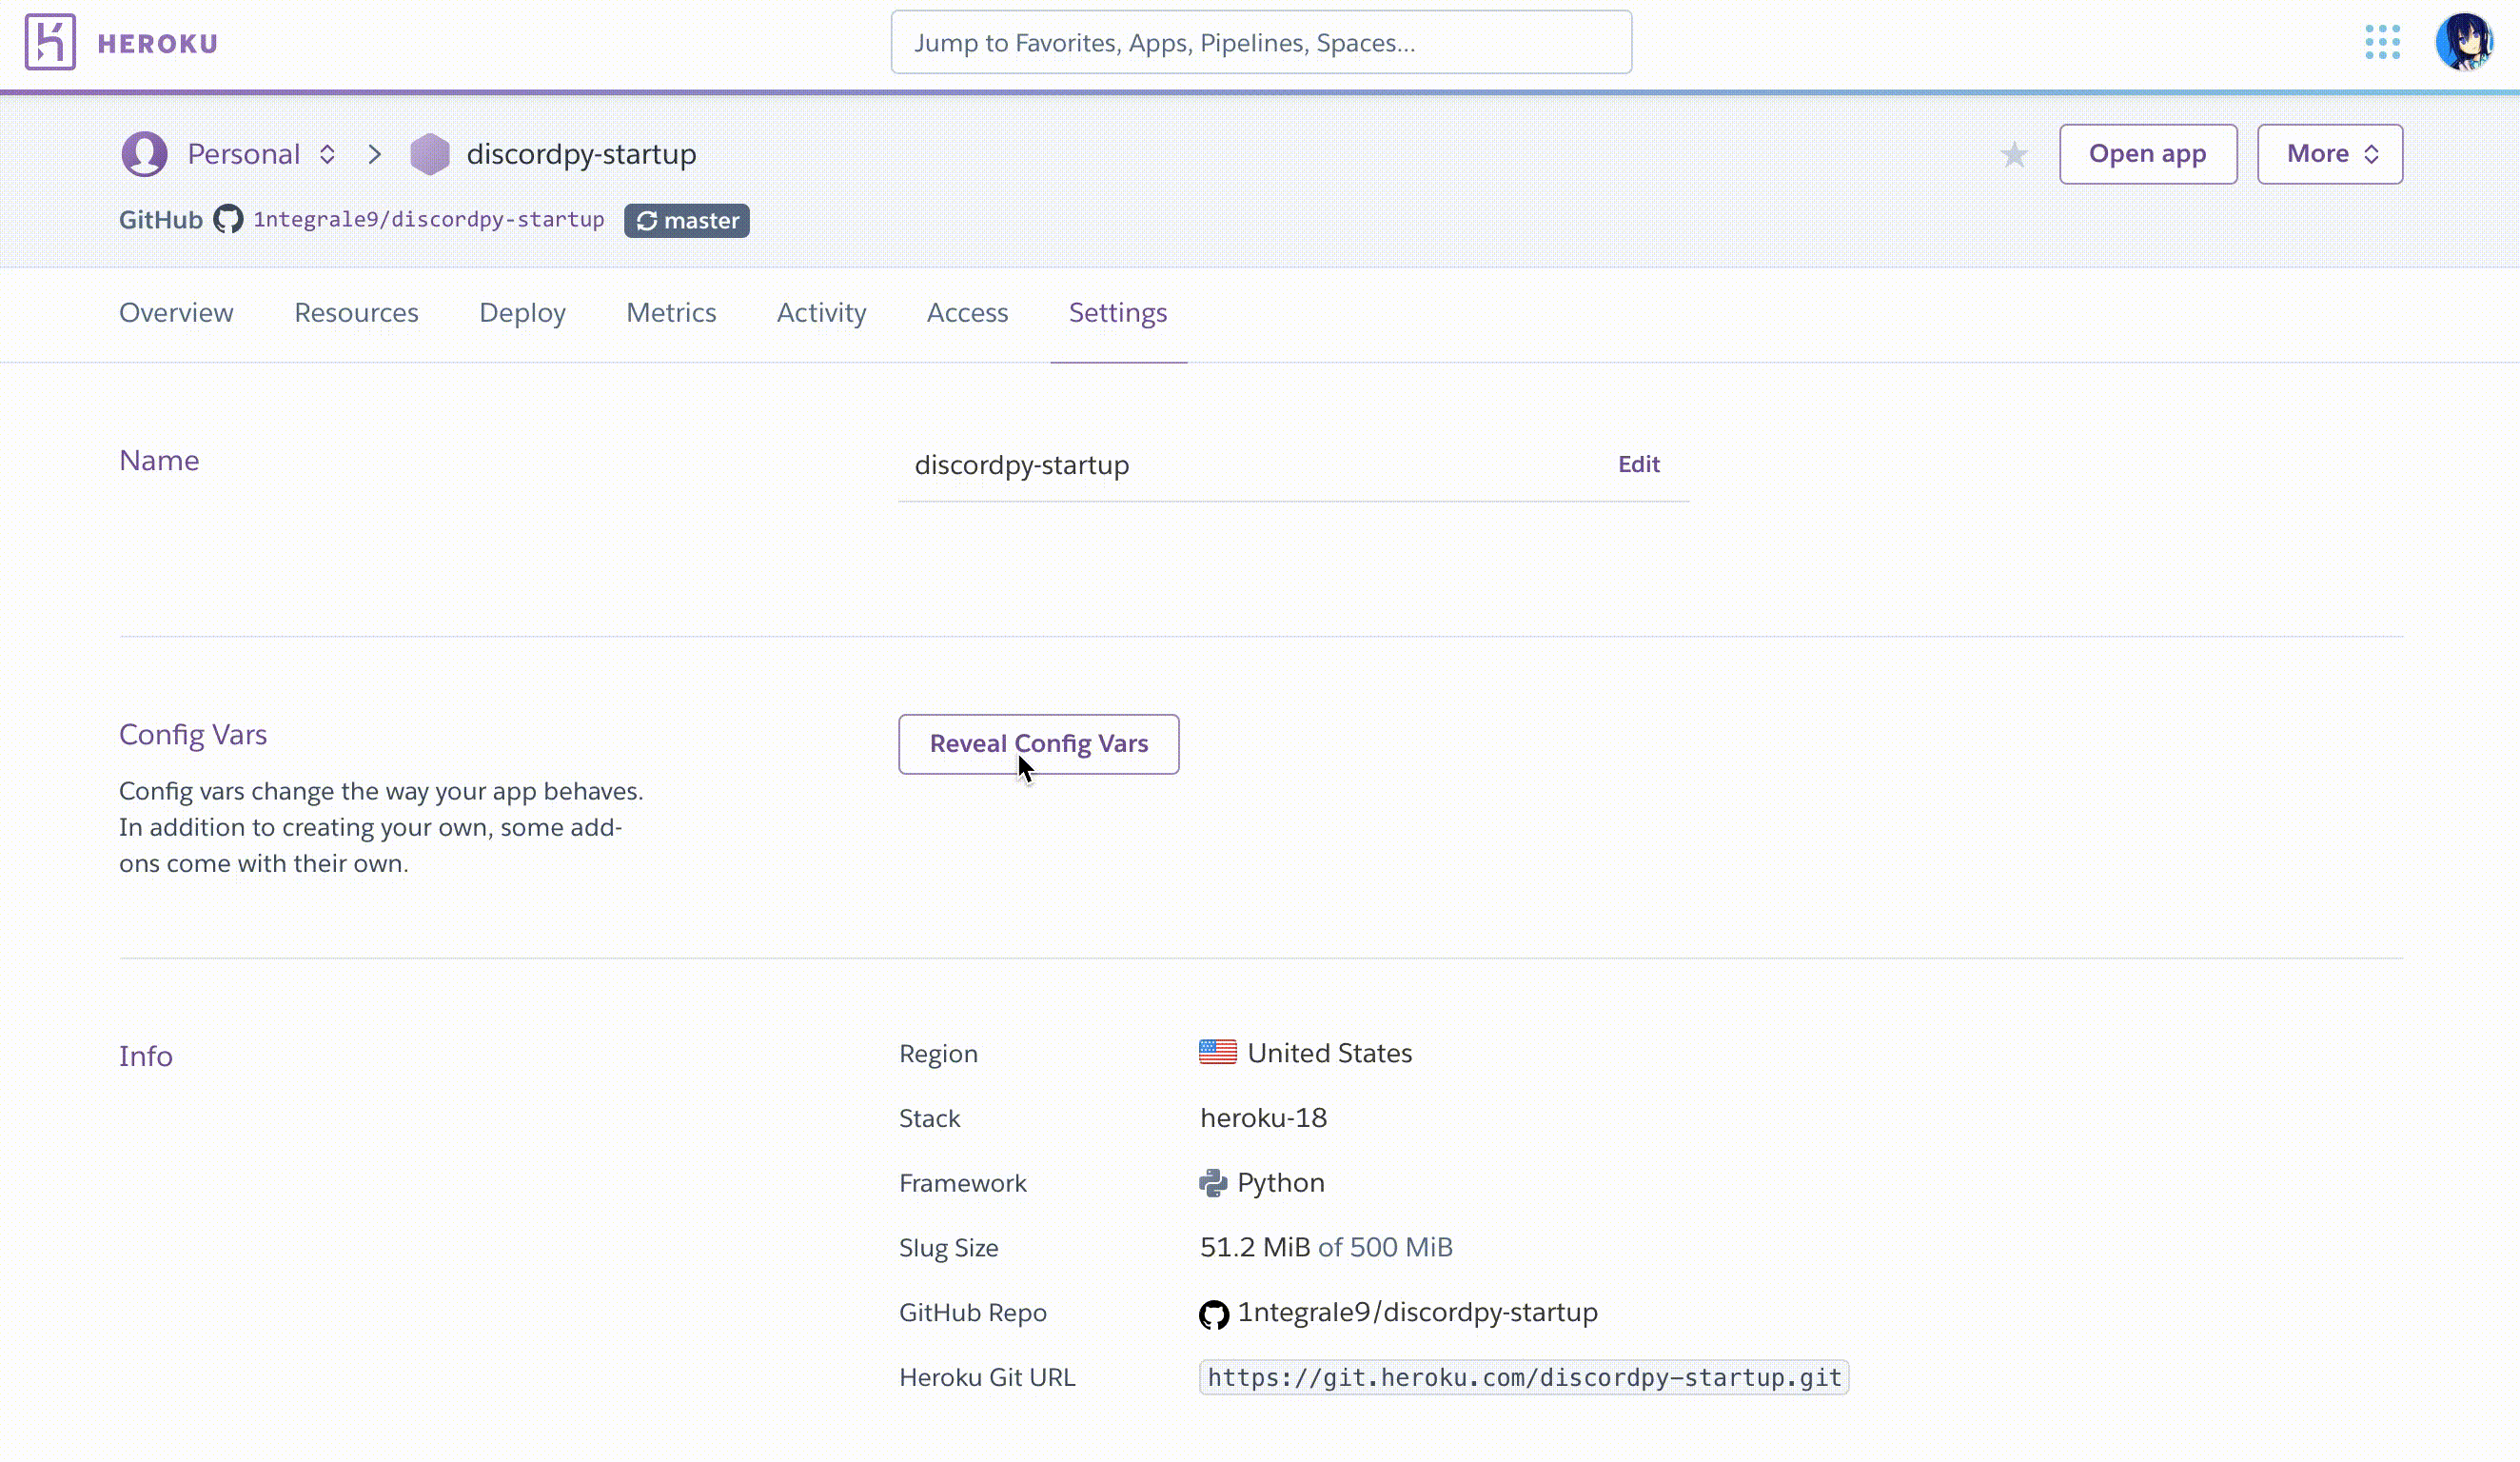Click the Heroku logo in top left
Screen dimensions: 2520x1462
(50, 42)
